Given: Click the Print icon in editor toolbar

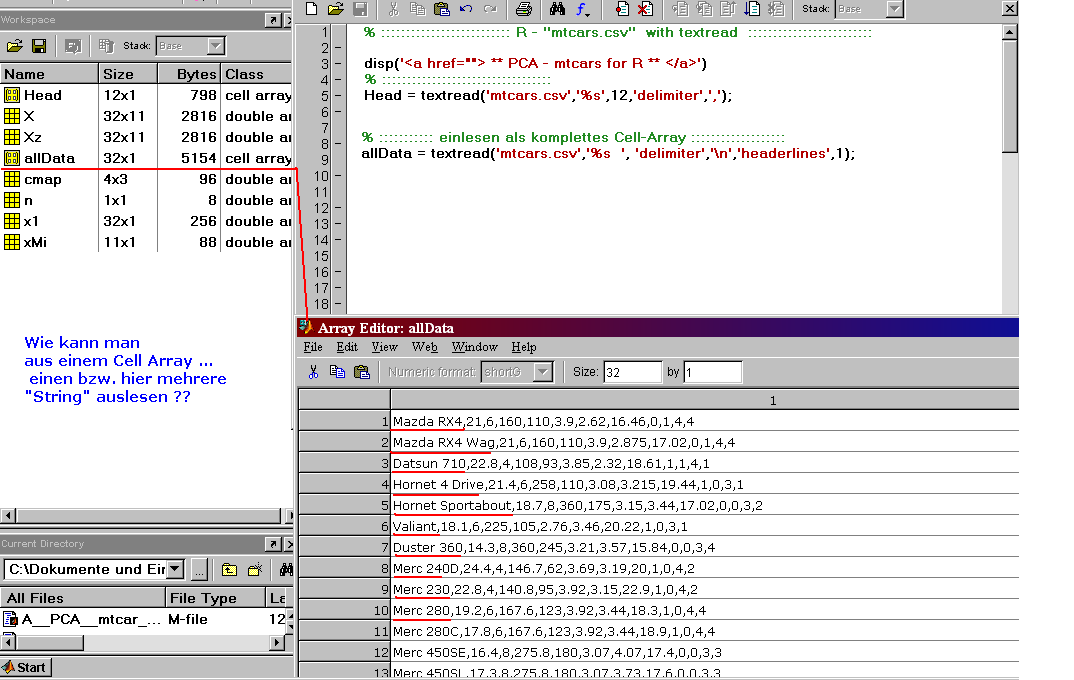Looking at the screenshot, I should pos(523,9).
